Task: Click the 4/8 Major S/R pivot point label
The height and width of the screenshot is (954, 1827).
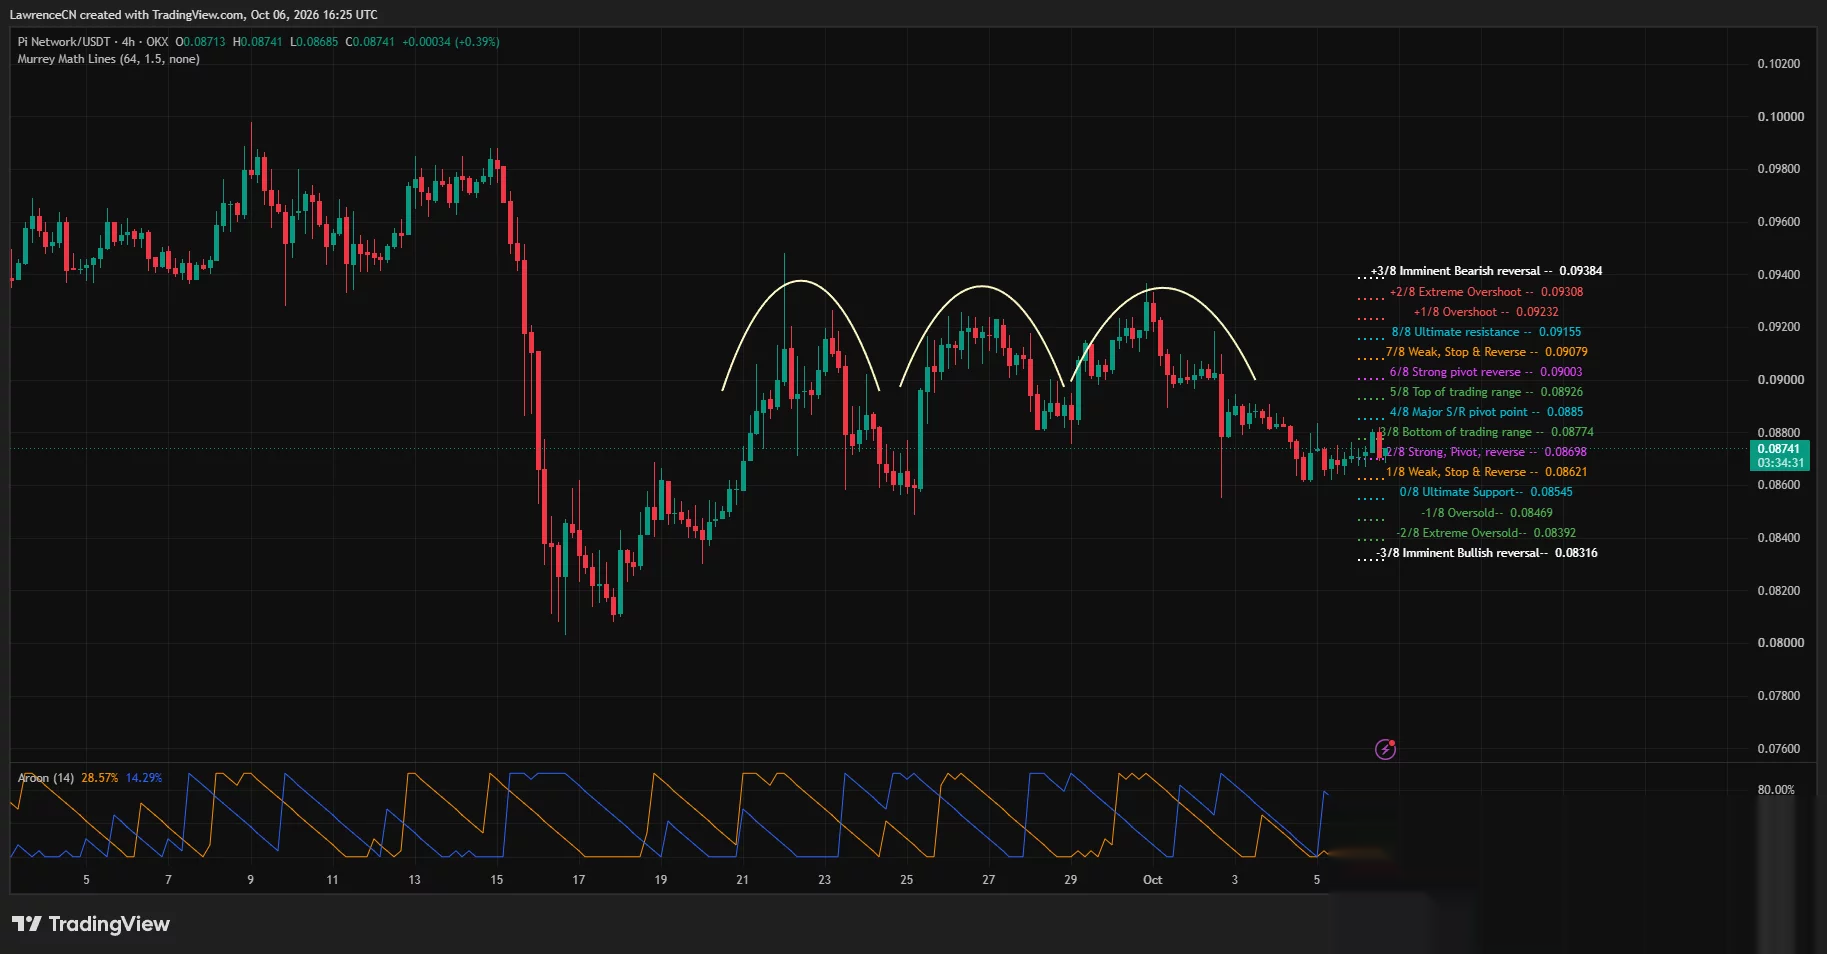Action: click(1486, 412)
